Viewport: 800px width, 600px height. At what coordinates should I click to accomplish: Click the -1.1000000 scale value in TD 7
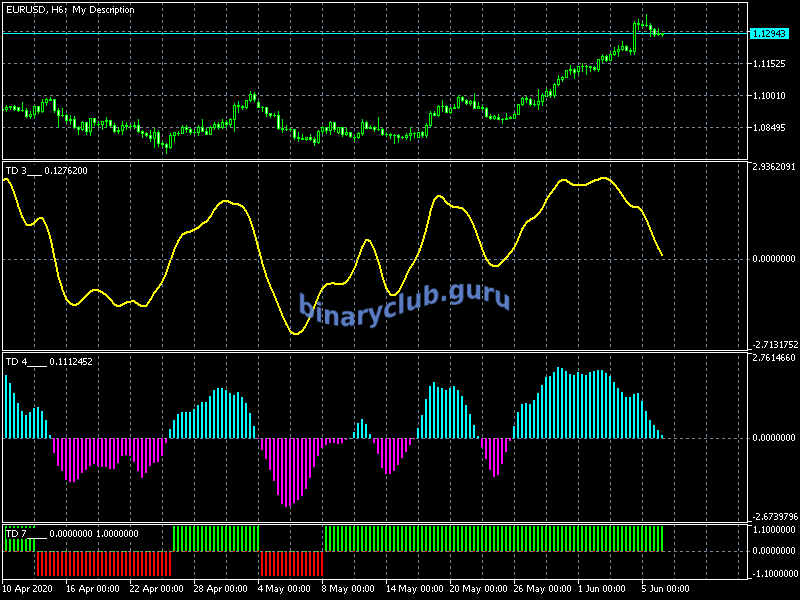773,573
